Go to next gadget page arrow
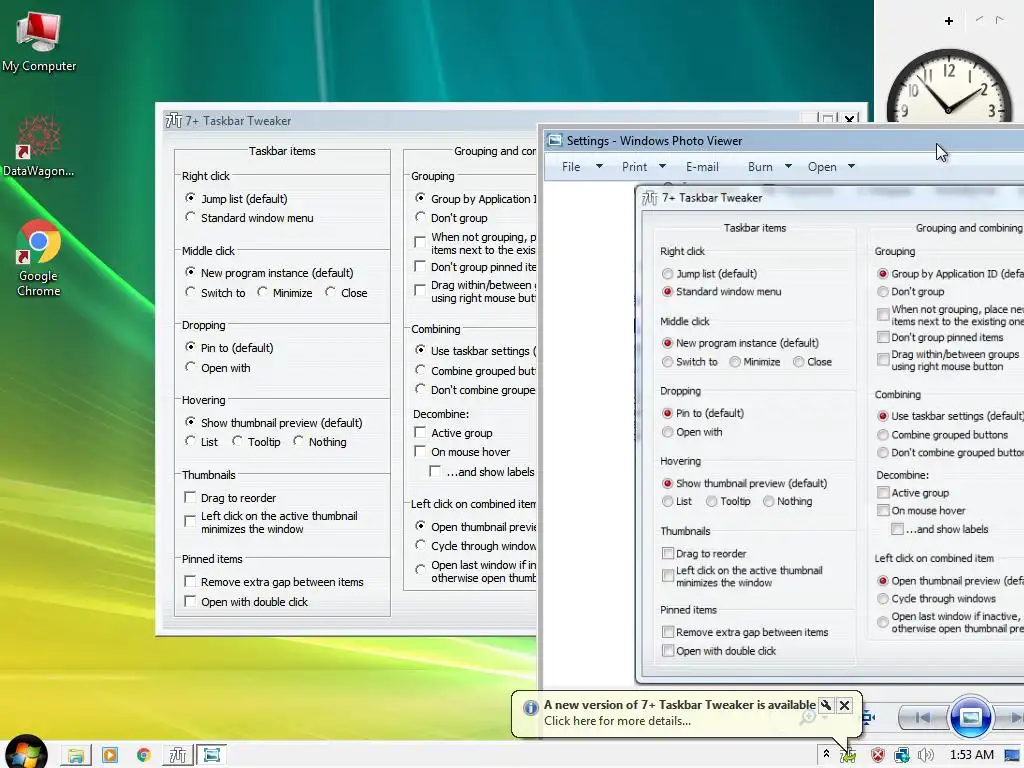The height and width of the screenshot is (768, 1024). [999, 20]
